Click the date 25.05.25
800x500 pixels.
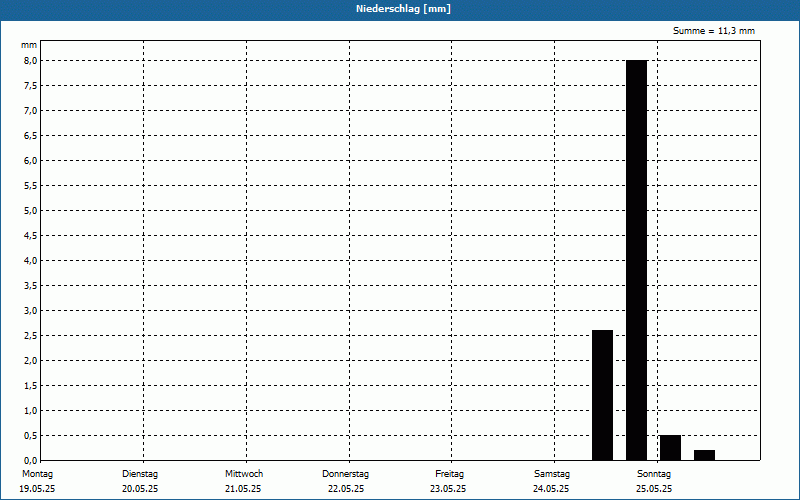[654, 489]
